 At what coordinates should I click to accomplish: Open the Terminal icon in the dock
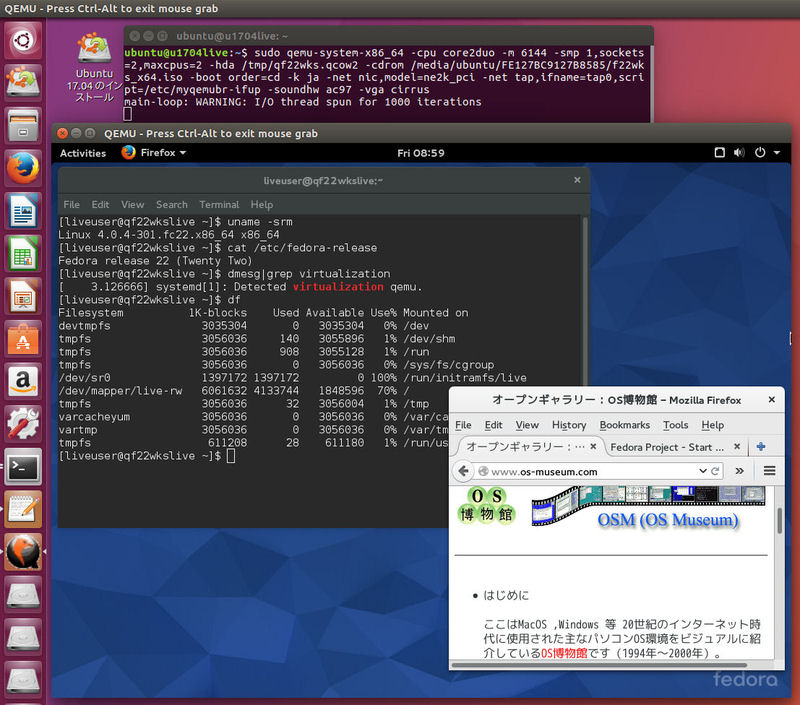[x=23, y=467]
